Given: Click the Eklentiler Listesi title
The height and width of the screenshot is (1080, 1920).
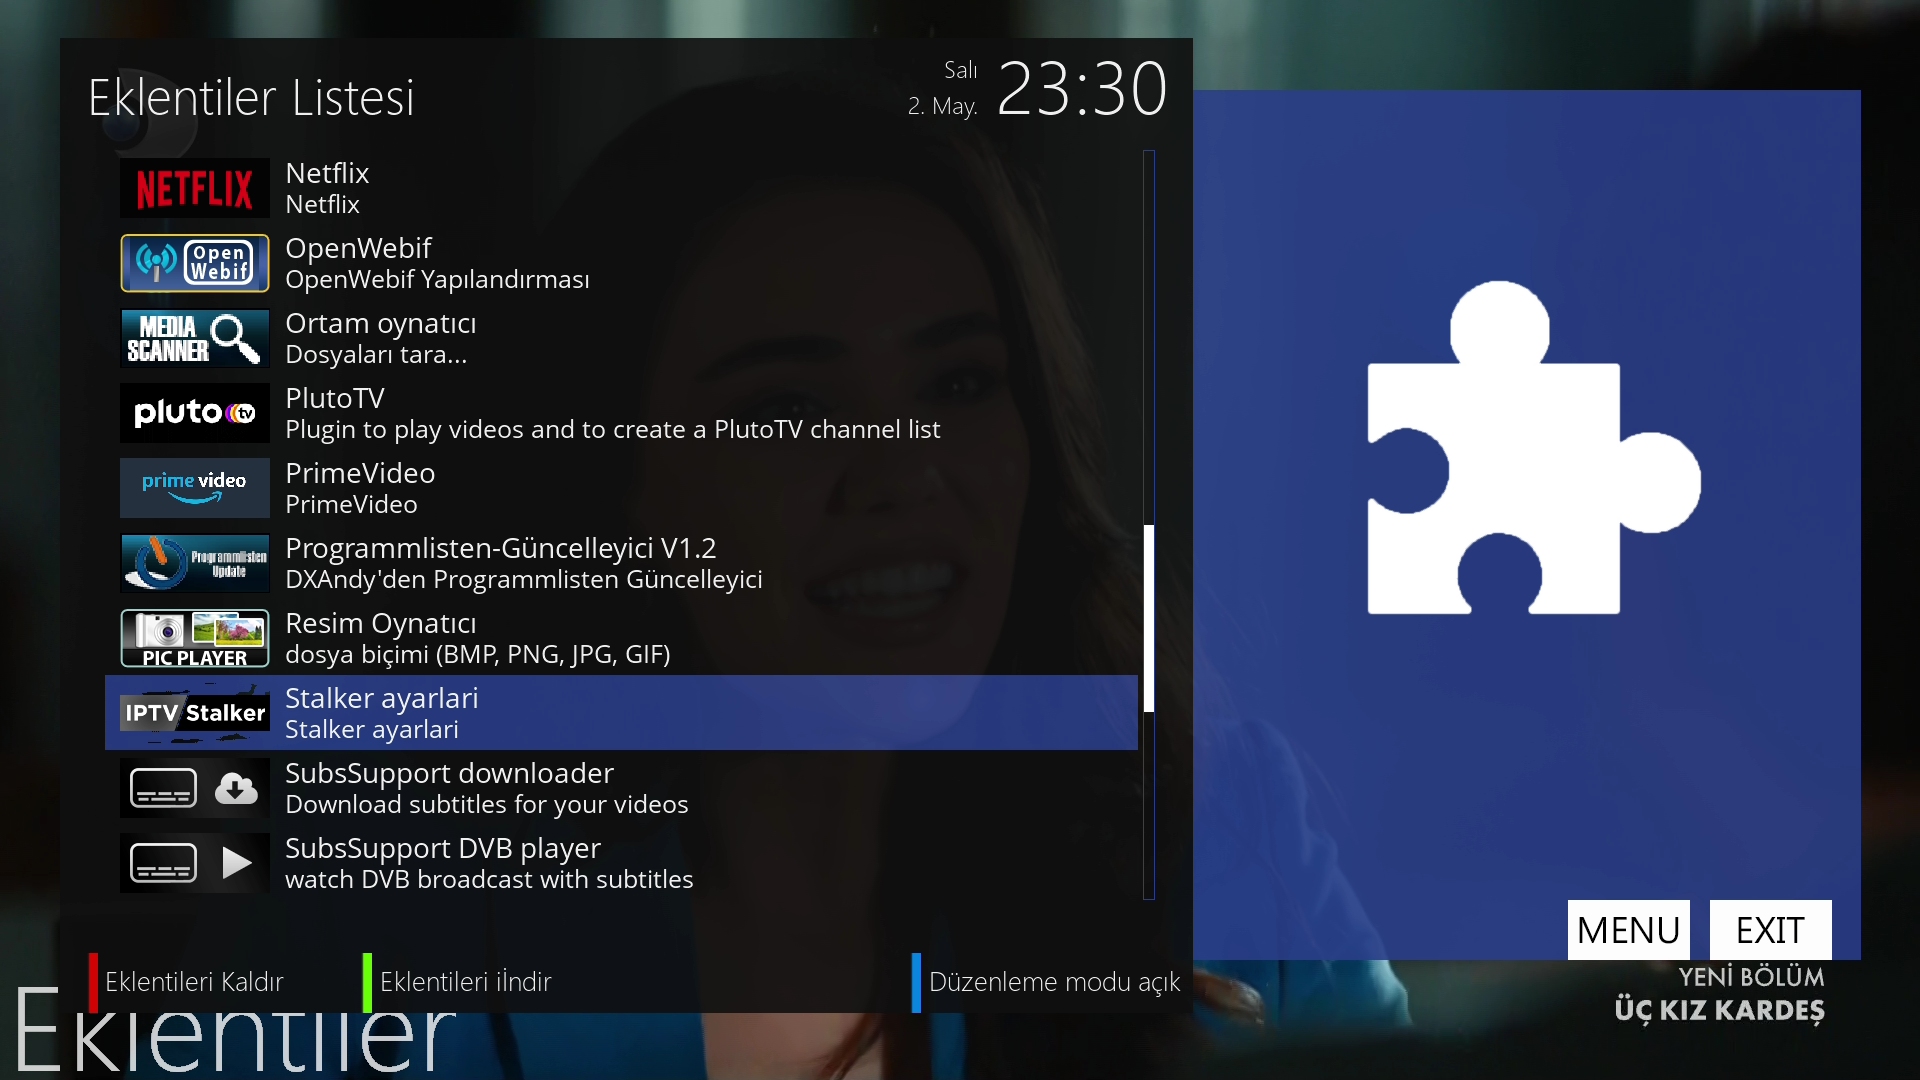Looking at the screenshot, I should click(x=251, y=97).
